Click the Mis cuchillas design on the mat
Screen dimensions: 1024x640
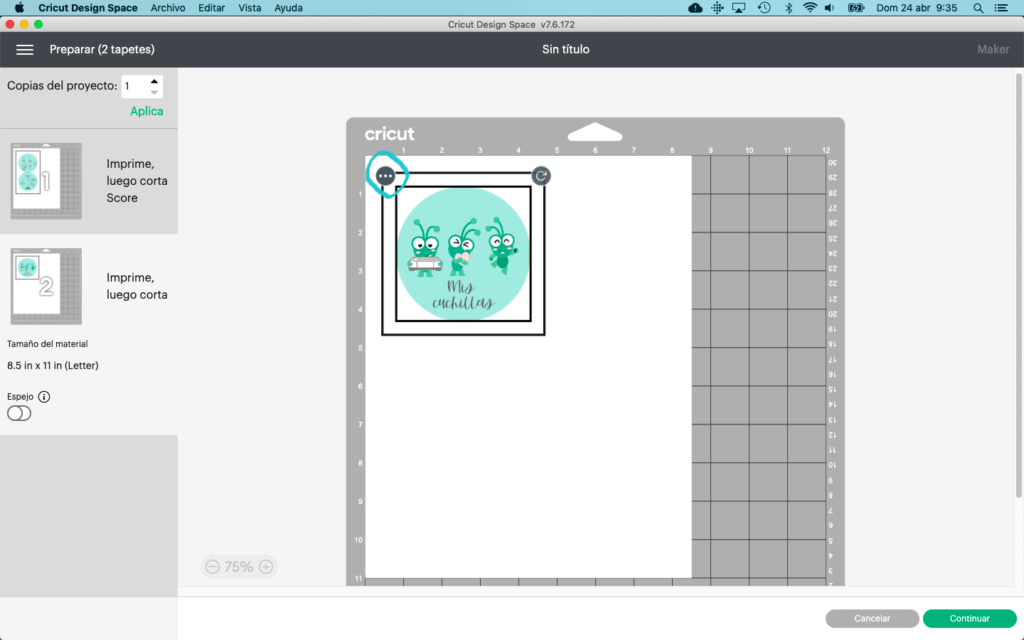pos(463,254)
